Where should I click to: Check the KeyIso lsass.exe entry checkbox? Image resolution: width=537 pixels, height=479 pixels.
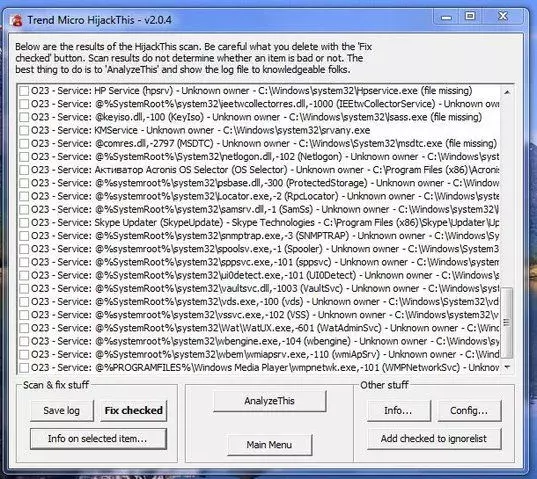(x=24, y=117)
